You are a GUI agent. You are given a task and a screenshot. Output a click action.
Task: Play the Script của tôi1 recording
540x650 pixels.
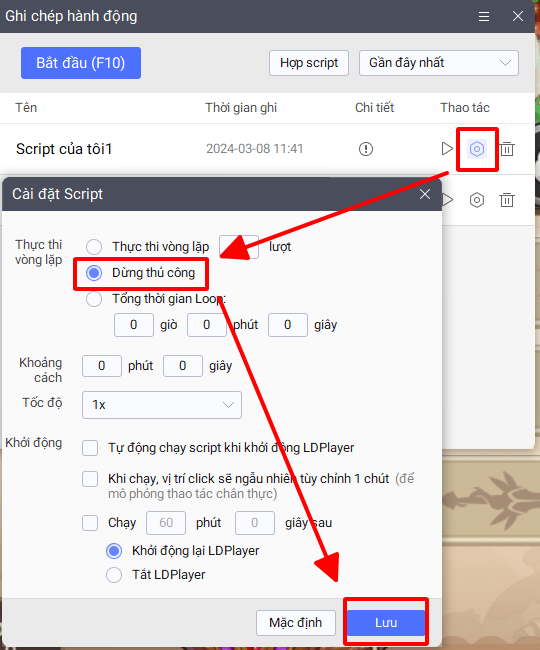coord(447,148)
